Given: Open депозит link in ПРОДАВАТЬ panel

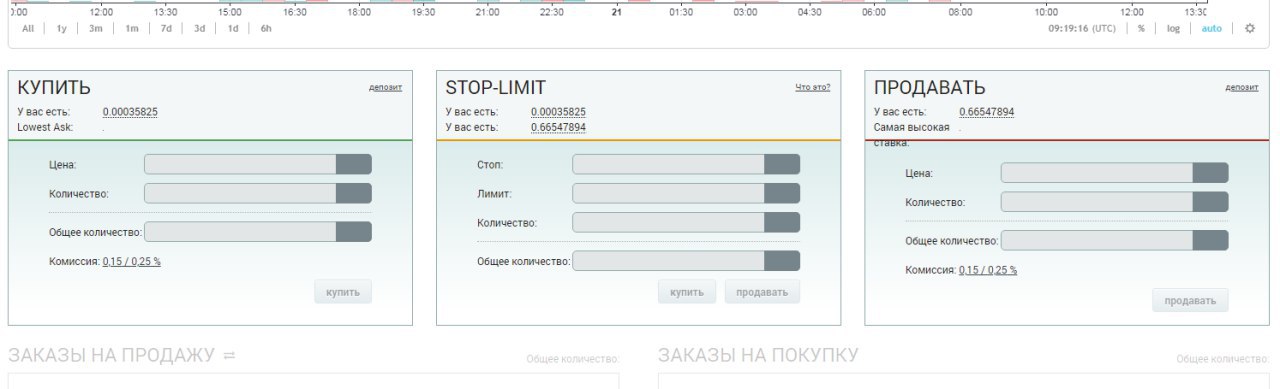Looking at the screenshot, I should (1242, 88).
